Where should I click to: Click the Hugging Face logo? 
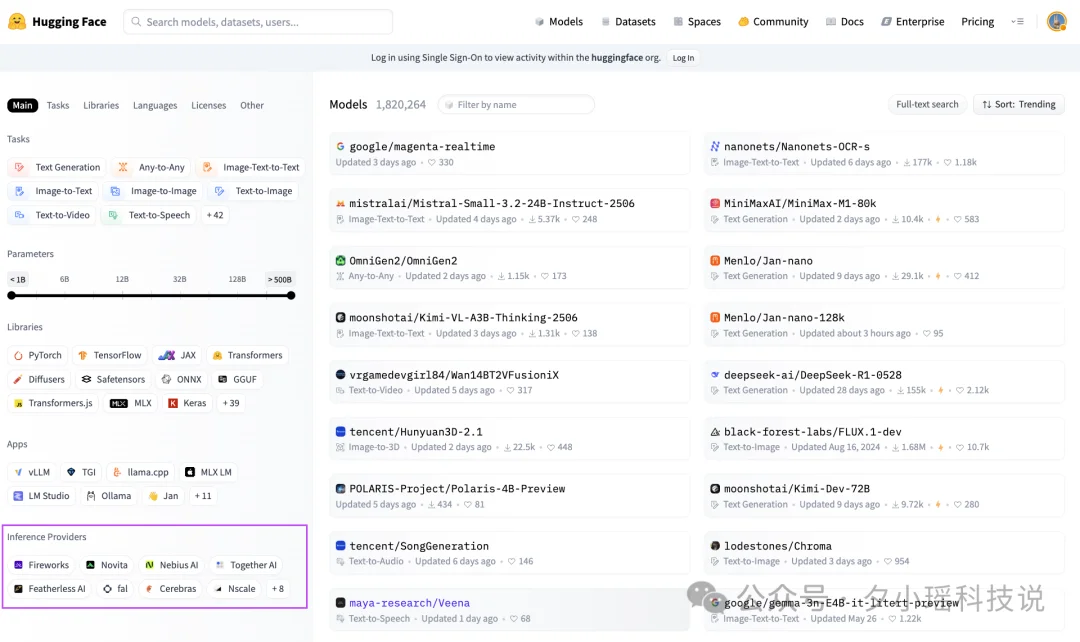pos(57,21)
